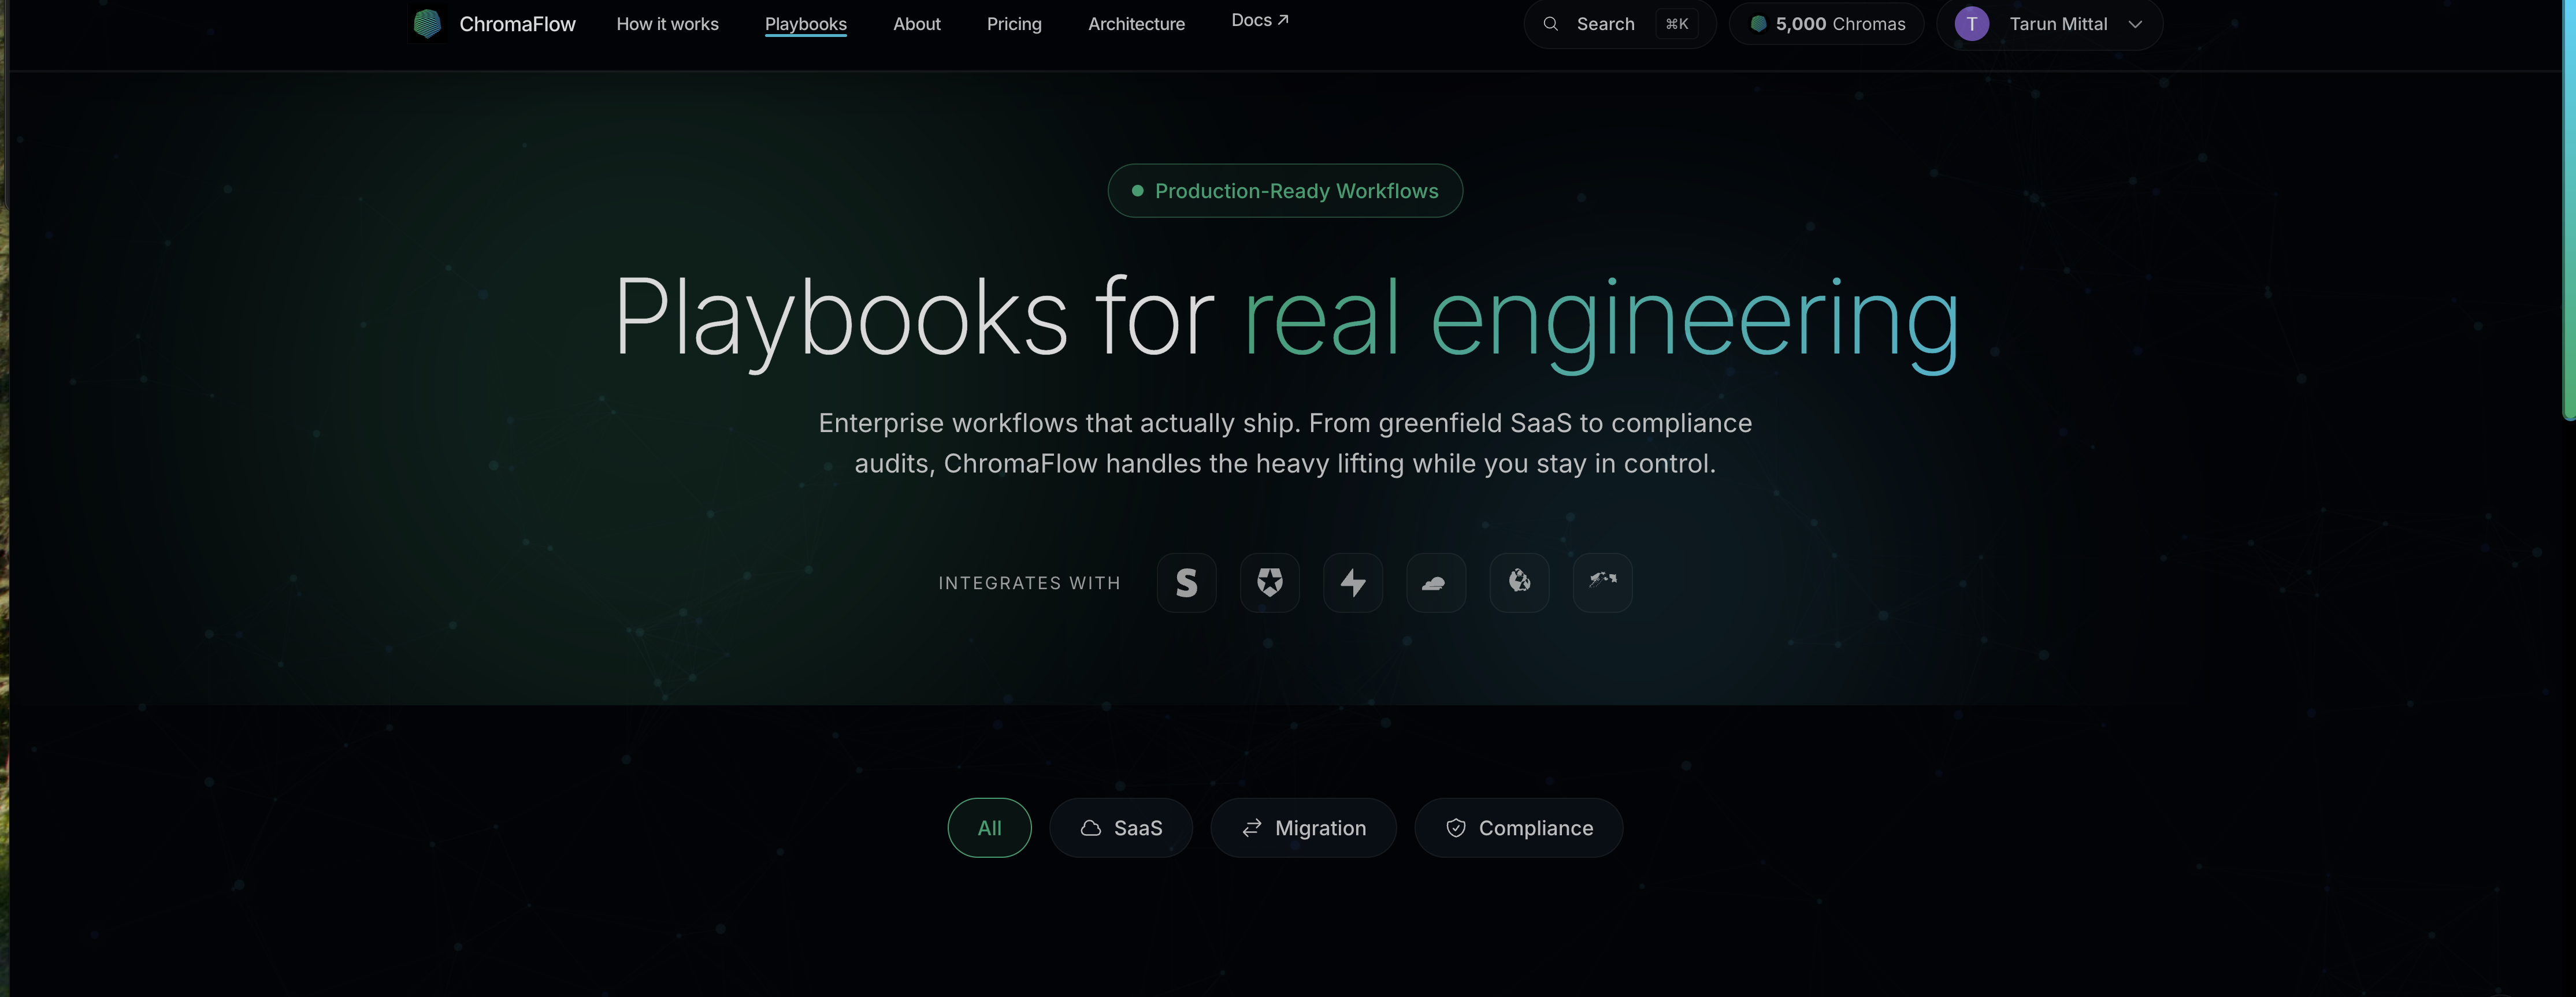Open the 5,000 Chromas balance pill
The image size is (2576, 997).
[1826, 23]
